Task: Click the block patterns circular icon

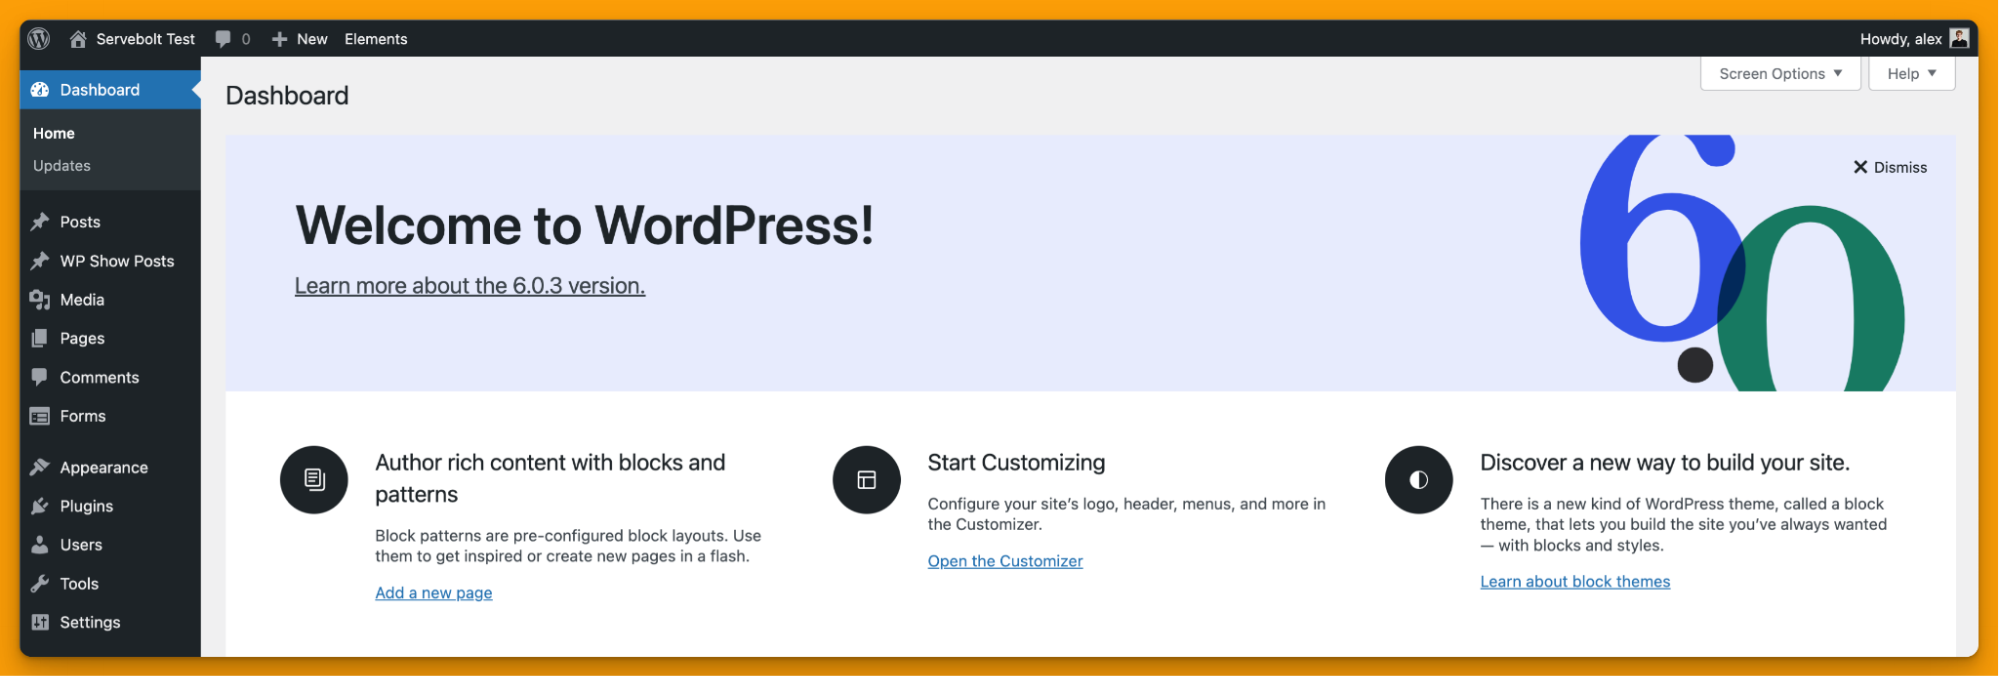Action: [x=314, y=480]
